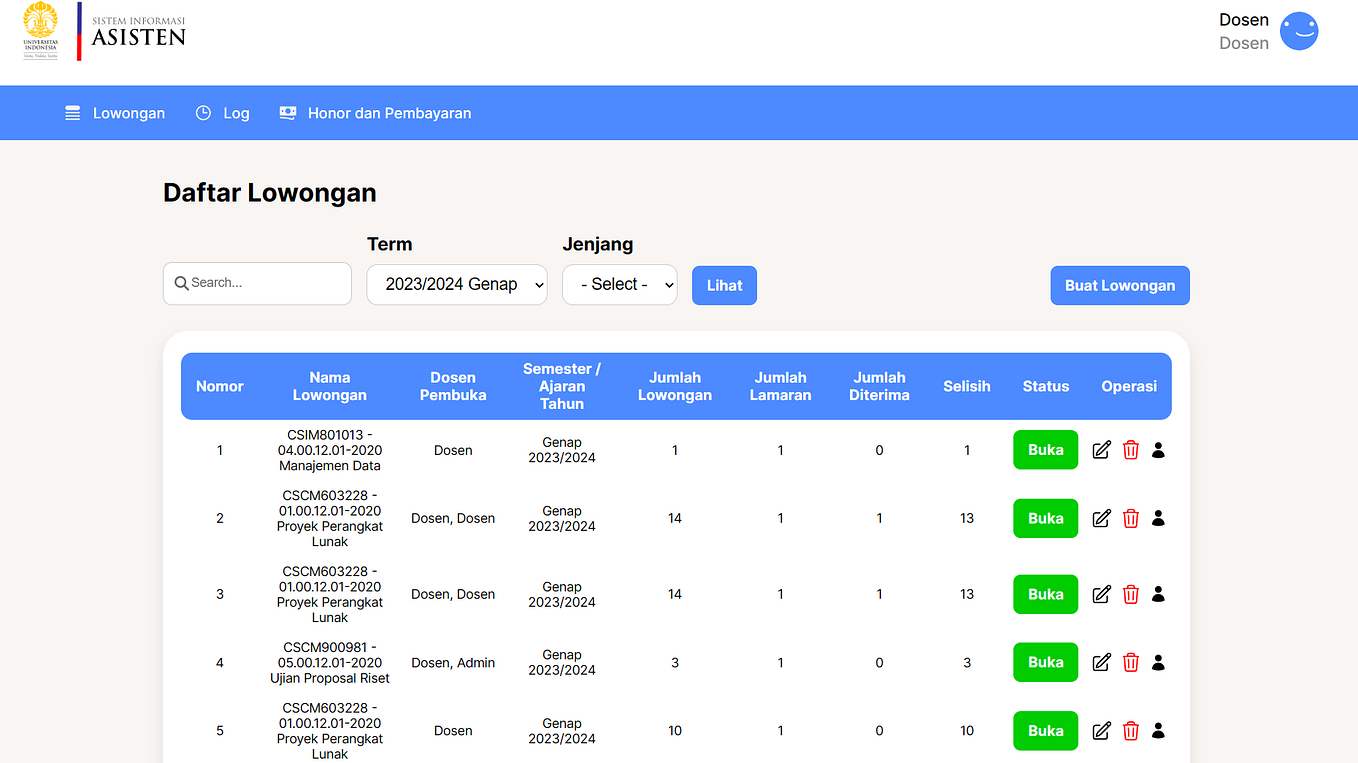Viewport: 1358px width, 763px height.
Task: Expand the Jenjang select dropdown
Action: 620,284
